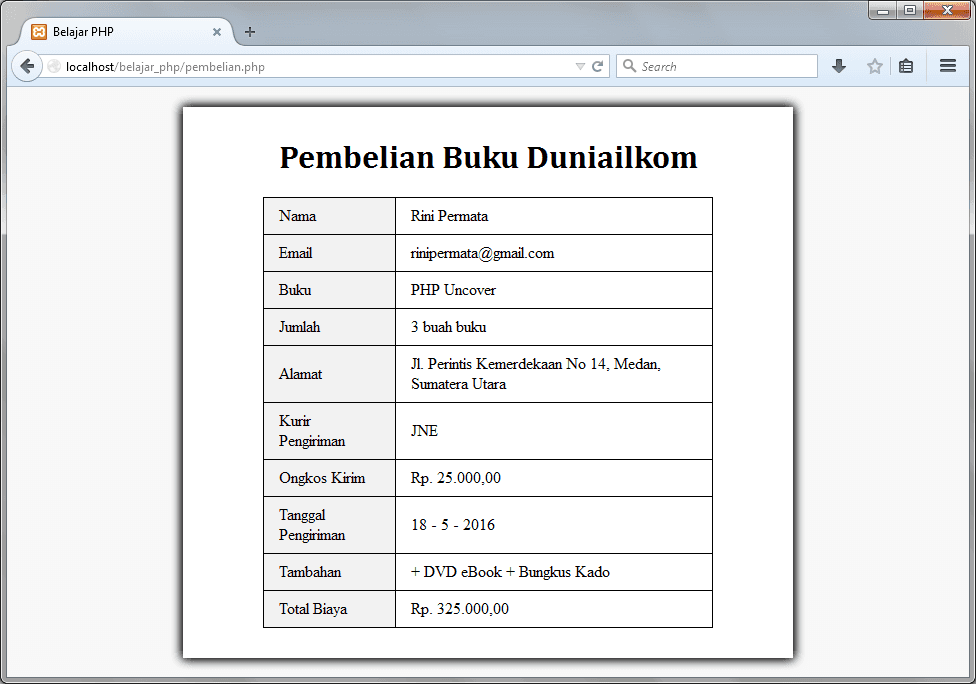
Task: Click the Tanggal Pengiriman label cell
Action: click(x=329, y=525)
